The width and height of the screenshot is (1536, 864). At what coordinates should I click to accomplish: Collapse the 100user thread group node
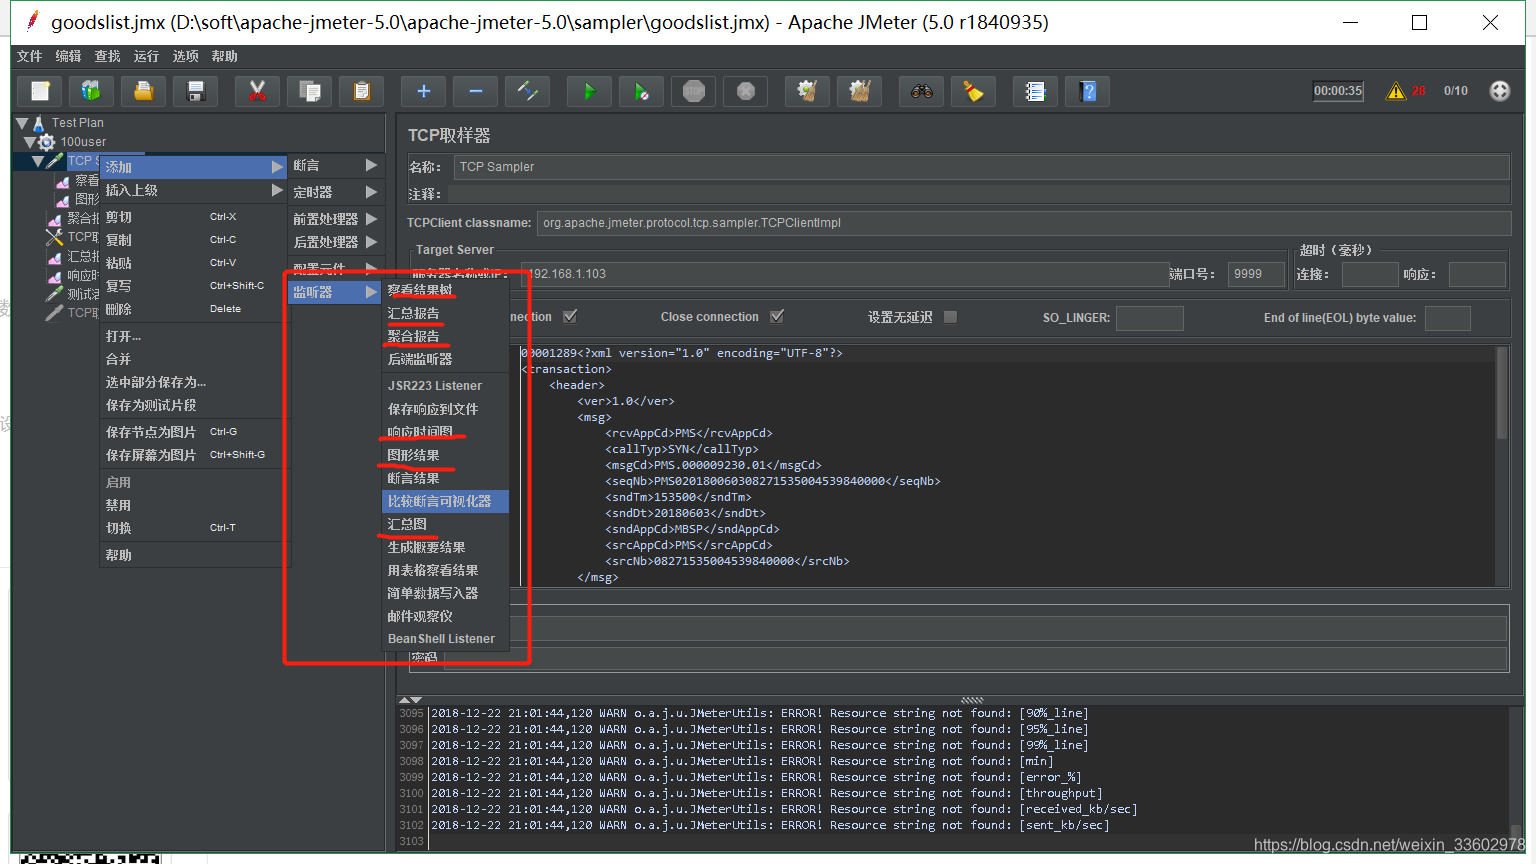30,142
